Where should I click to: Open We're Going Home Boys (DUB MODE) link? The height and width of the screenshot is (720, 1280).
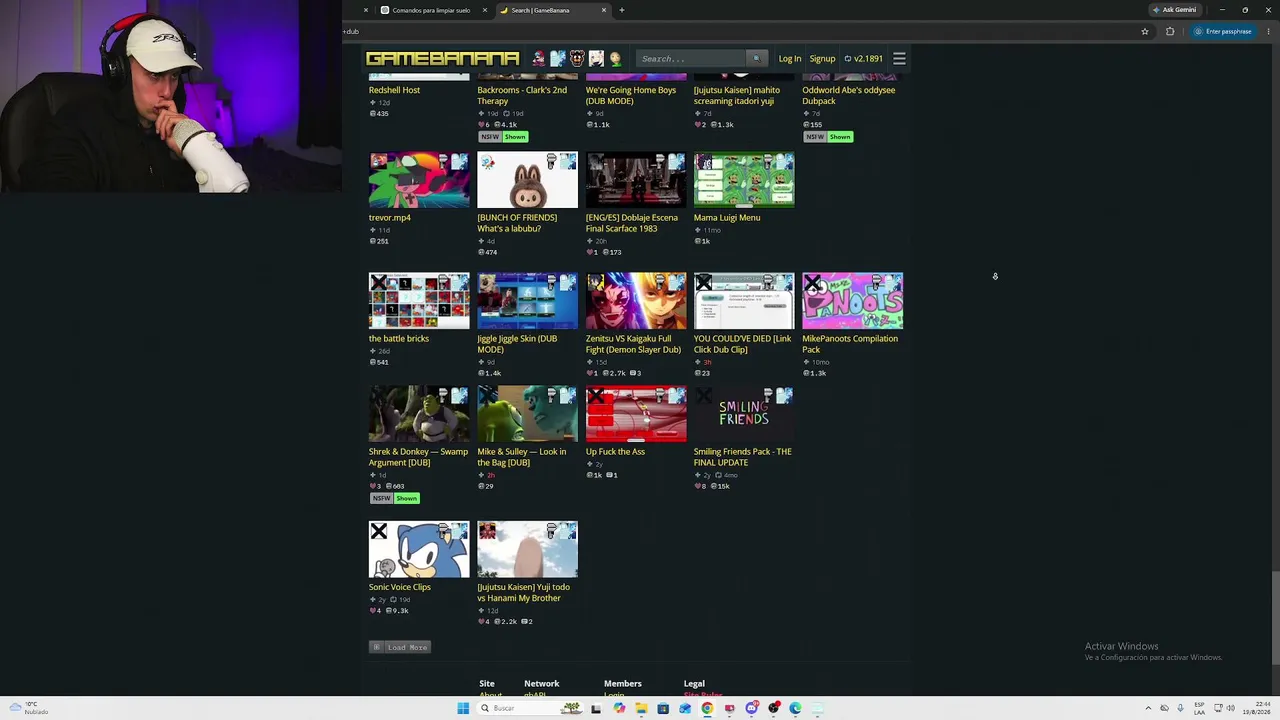pyautogui.click(x=631, y=96)
